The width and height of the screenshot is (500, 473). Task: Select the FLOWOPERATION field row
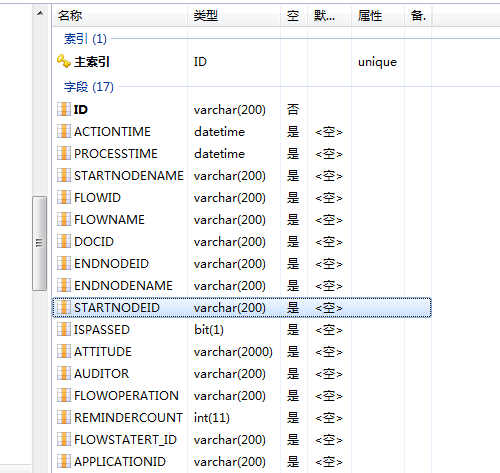[x=242, y=395]
